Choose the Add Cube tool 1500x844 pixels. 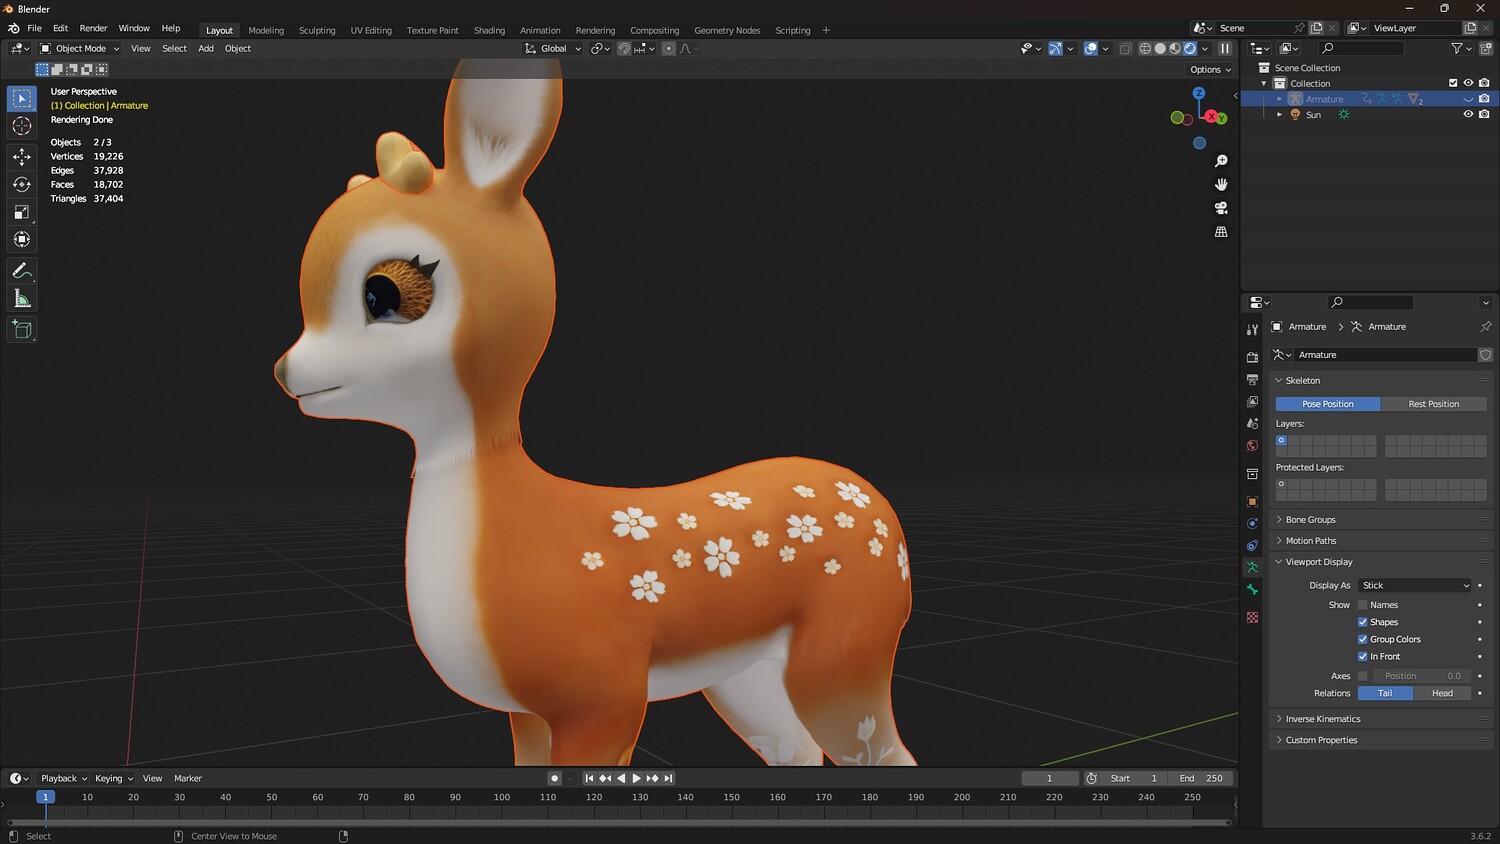(22, 330)
